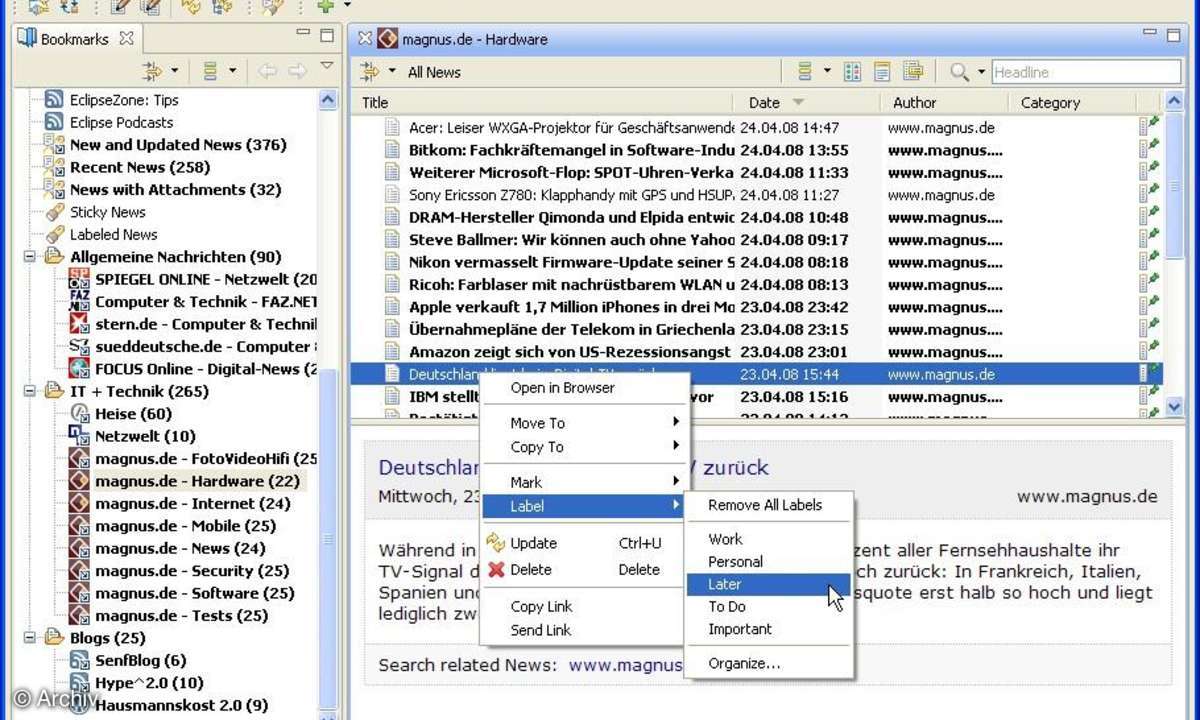Click the magnifier search icon
Viewport: 1200px width, 720px height.
960,72
